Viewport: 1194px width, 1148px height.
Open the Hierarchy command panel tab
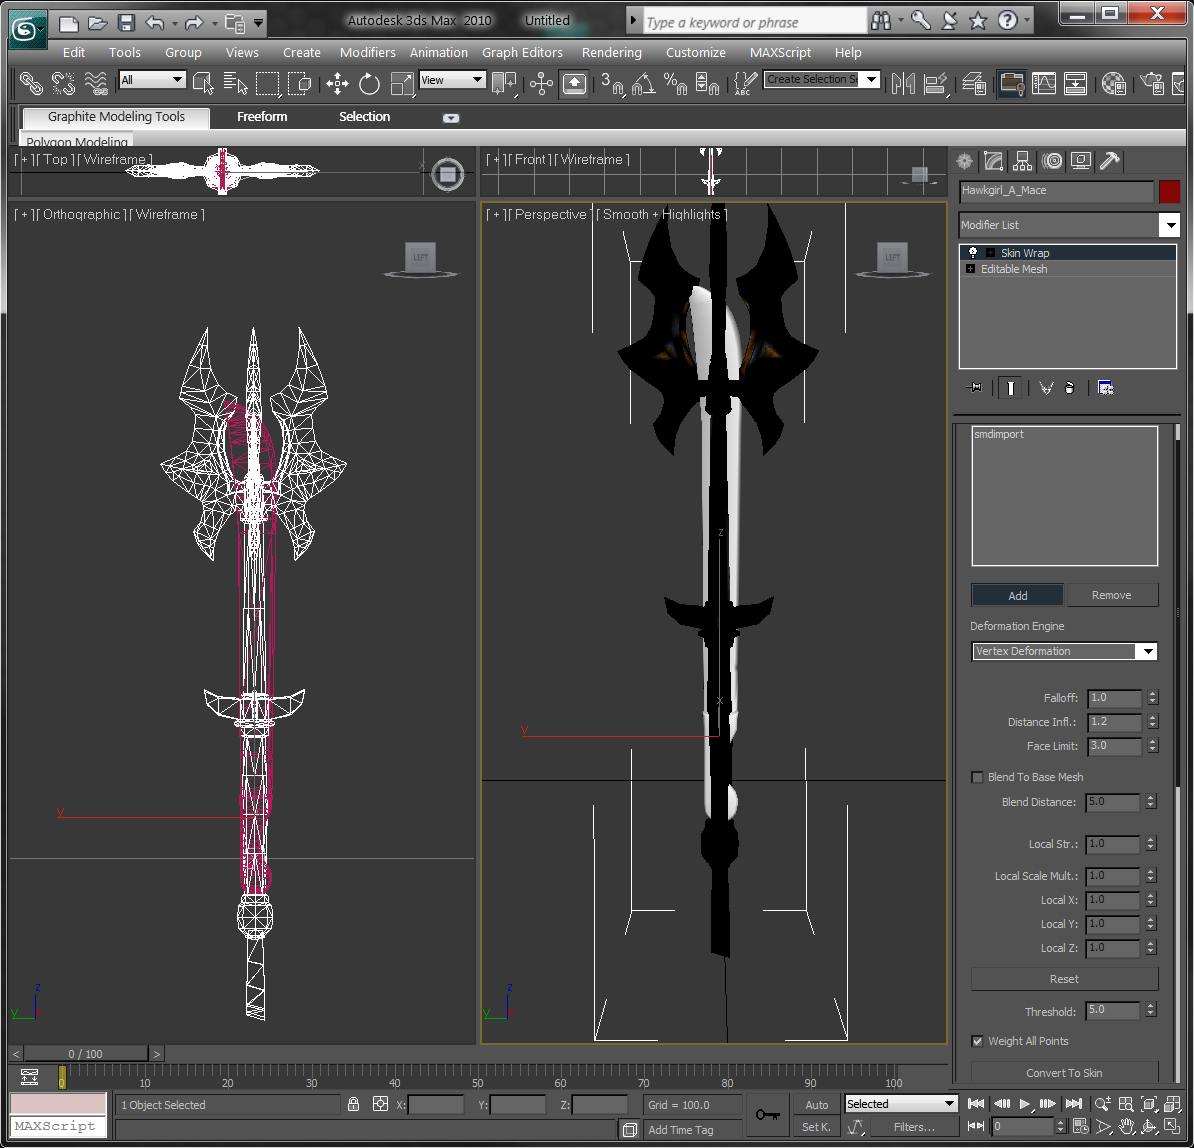1022,161
